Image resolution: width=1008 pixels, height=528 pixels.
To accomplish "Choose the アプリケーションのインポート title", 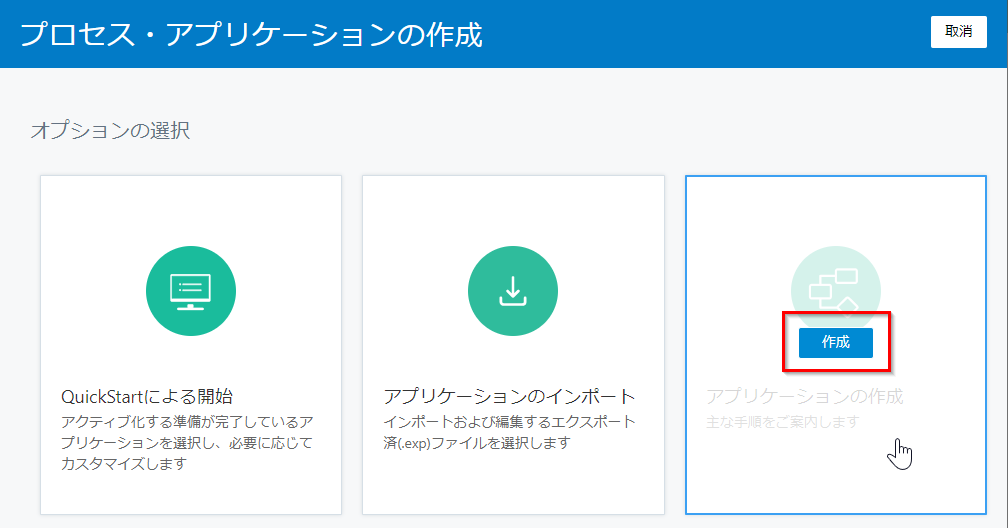I will [510, 395].
